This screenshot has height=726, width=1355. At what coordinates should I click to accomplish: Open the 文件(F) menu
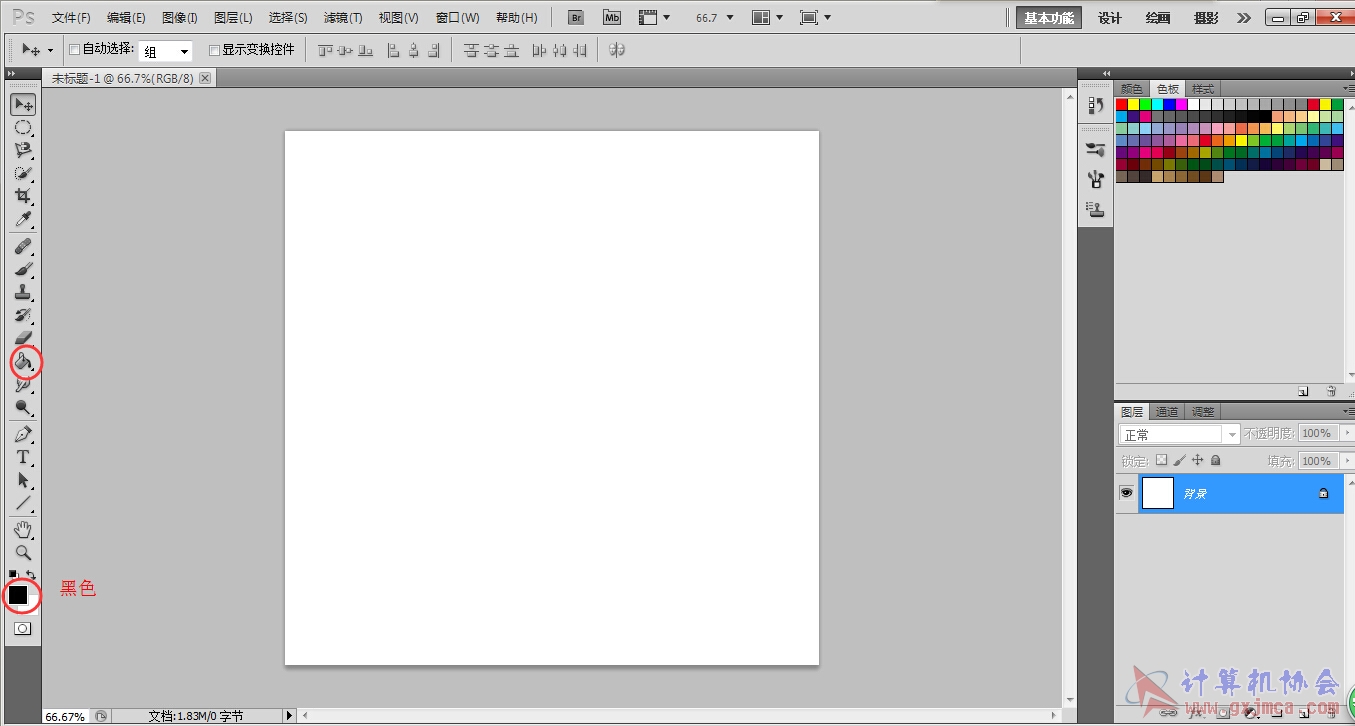click(71, 18)
